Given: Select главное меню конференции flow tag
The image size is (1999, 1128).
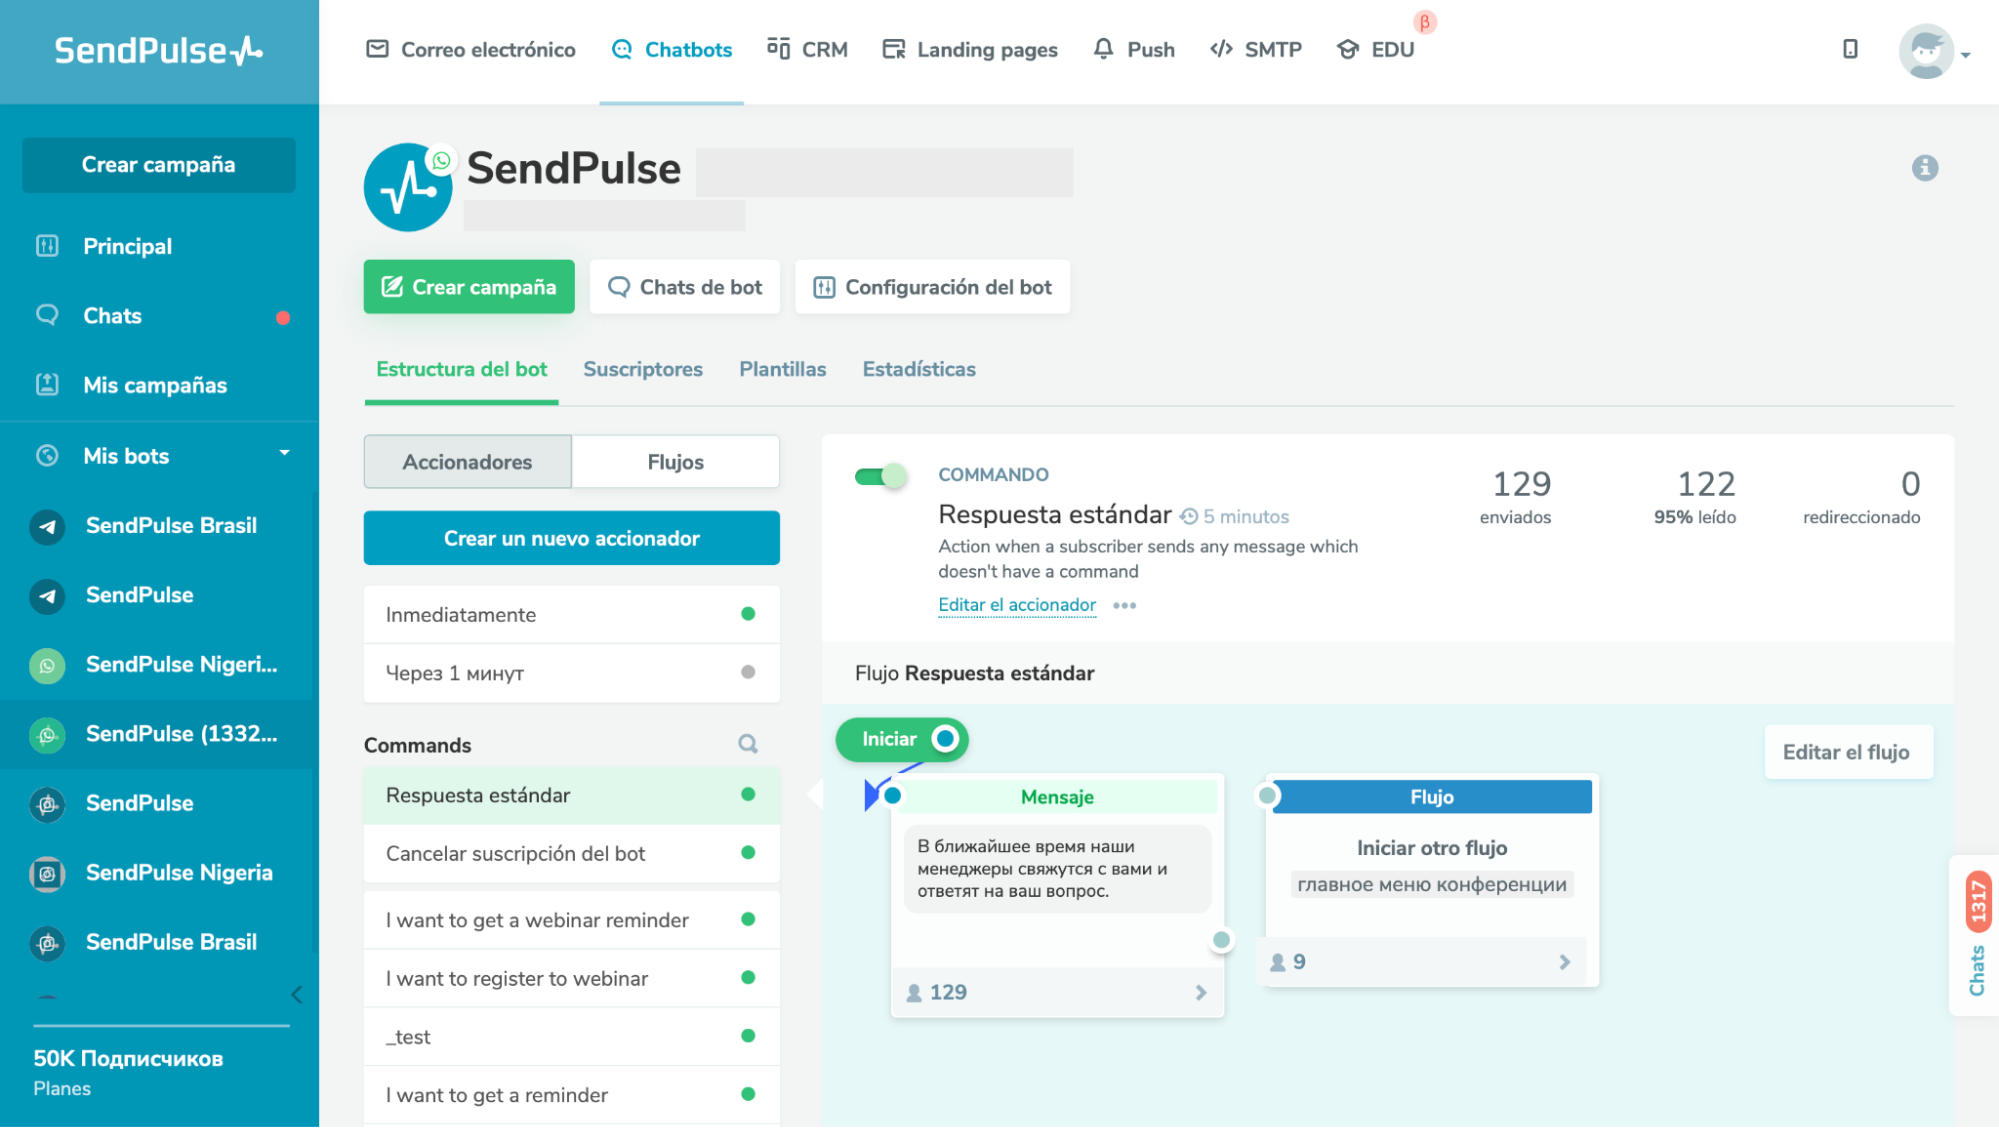Looking at the screenshot, I should click(x=1431, y=885).
